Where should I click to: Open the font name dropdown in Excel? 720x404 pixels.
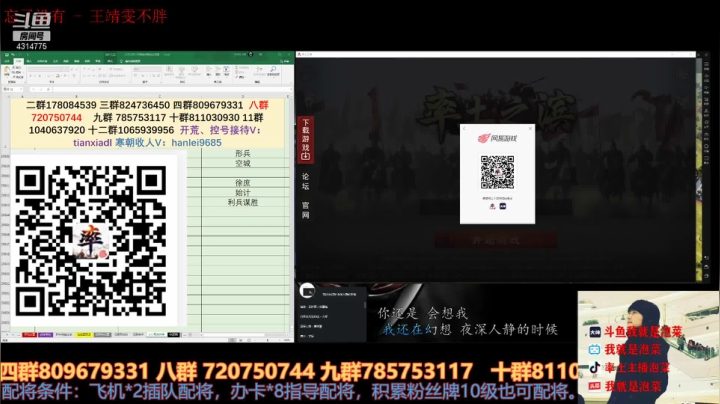[48, 69]
